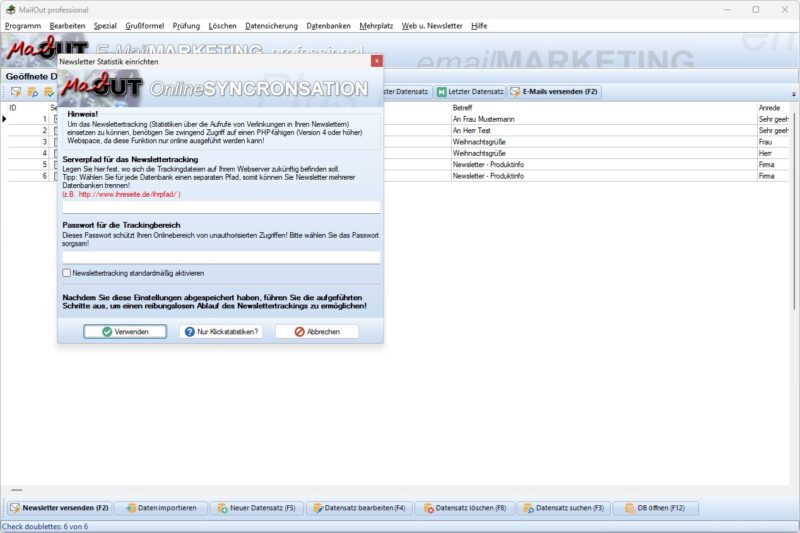
Task: Click the database check icon in the main toolbar
Action: pyautogui.click(x=49, y=92)
